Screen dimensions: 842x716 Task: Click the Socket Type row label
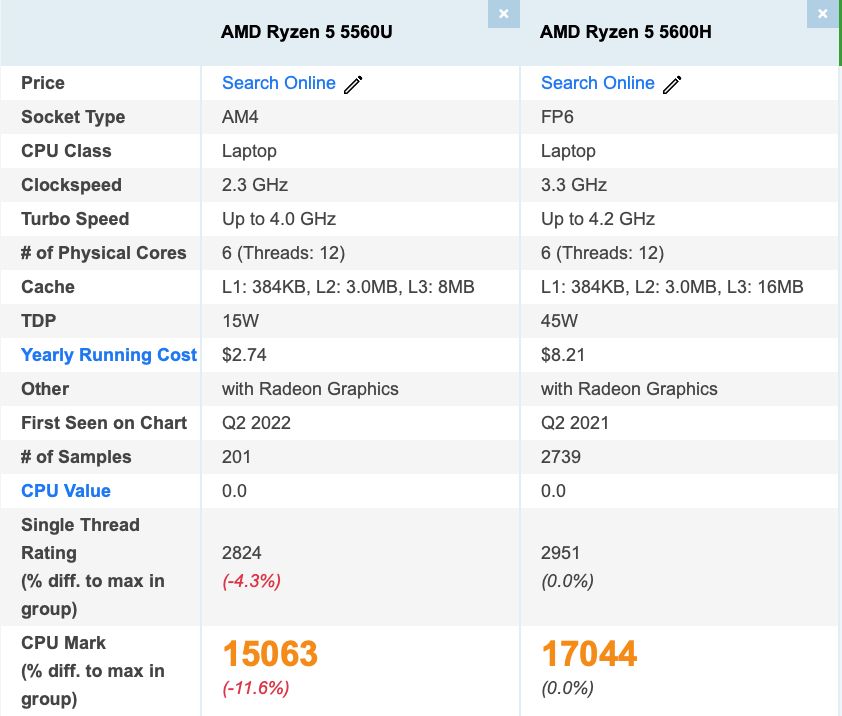[x=73, y=117]
